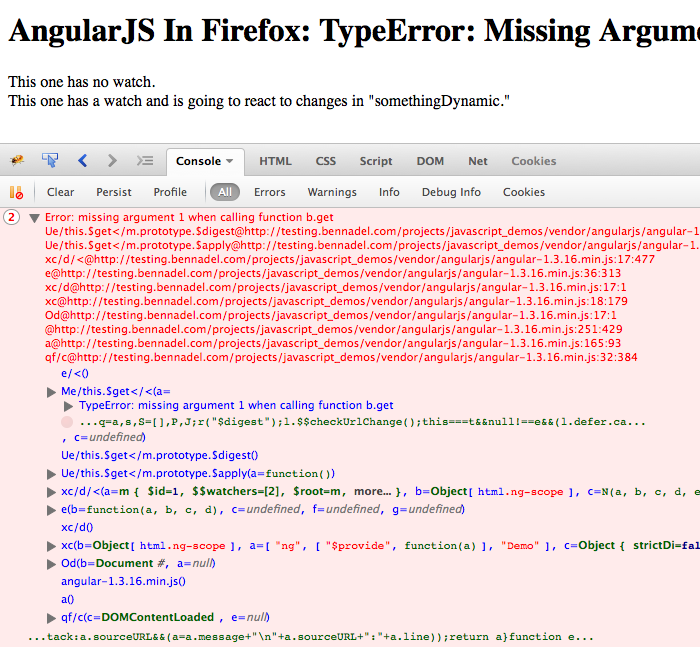Click the error count badge 2
The image size is (700, 647).
[12, 217]
